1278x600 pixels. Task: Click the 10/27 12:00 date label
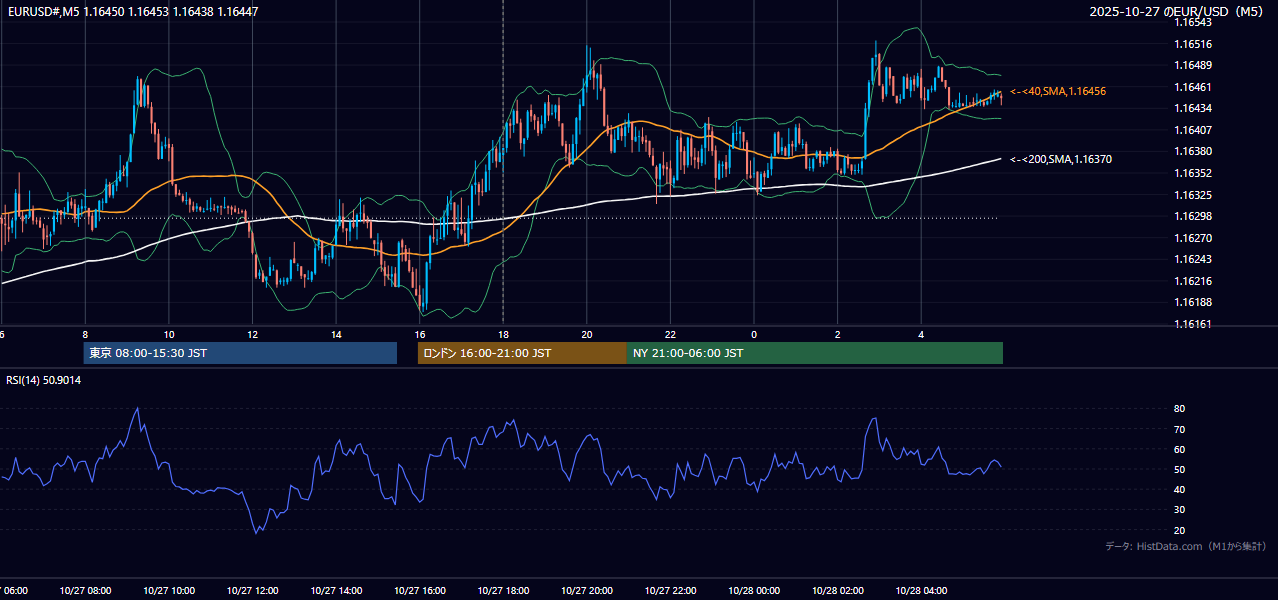click(x=252, y=591)
